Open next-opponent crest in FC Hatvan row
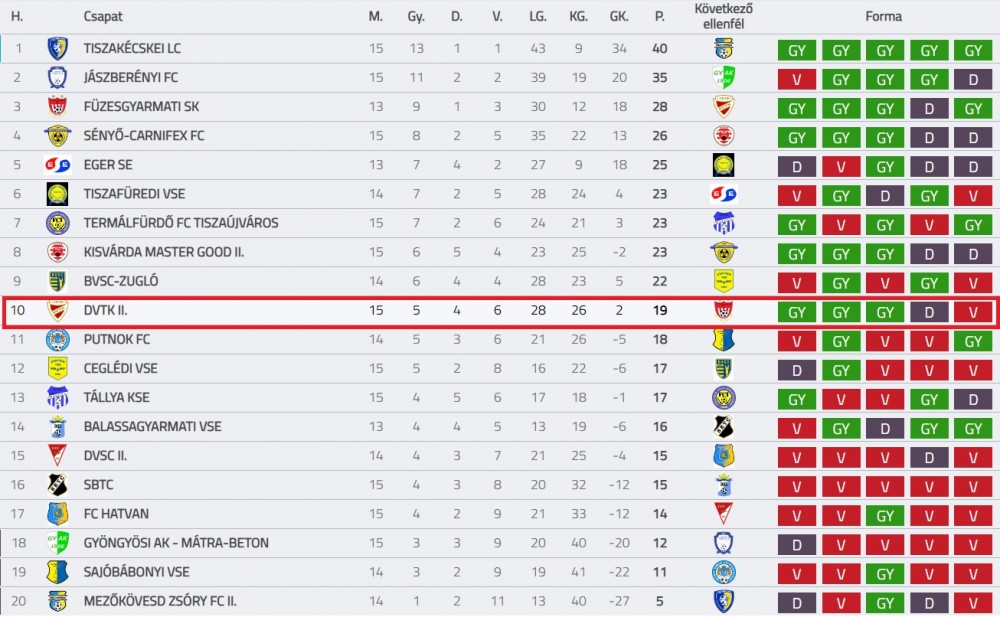 coord(723,514)
